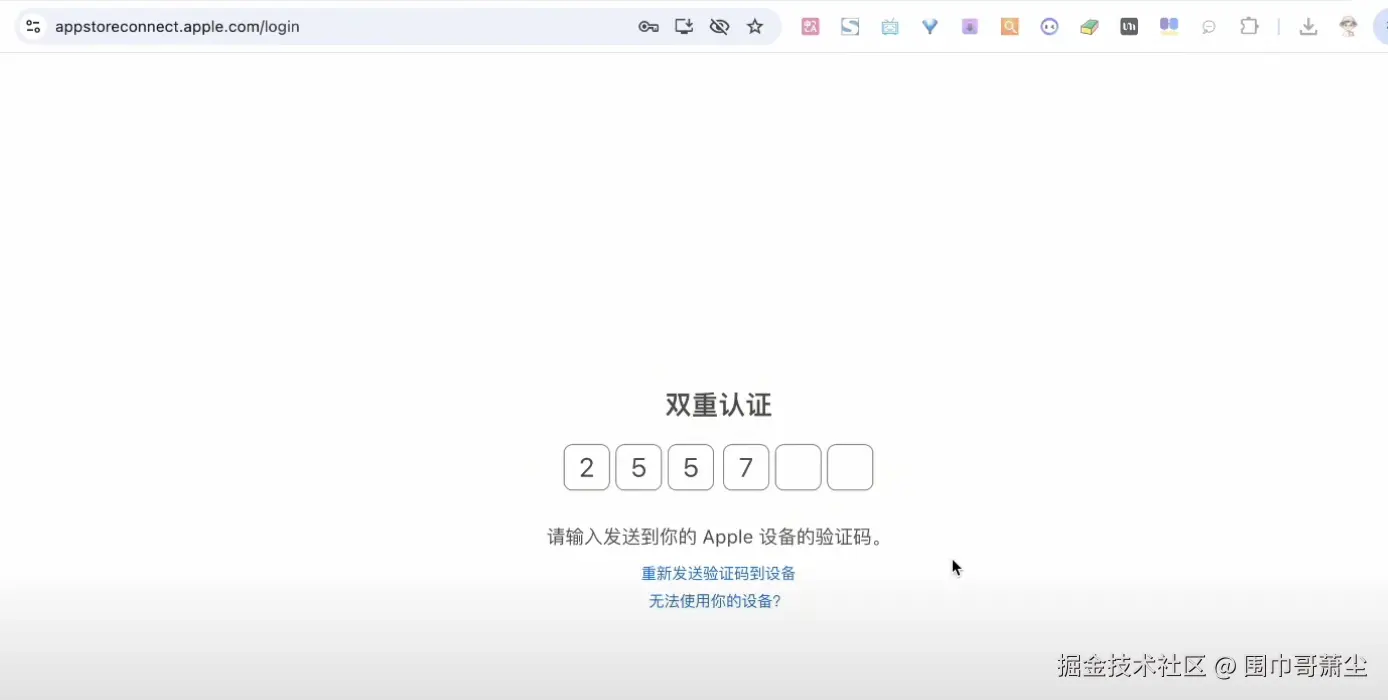Viewport: 1388px width, 700px height.
Task: Open the saved passwords key icon
Action: click(648, 27)
